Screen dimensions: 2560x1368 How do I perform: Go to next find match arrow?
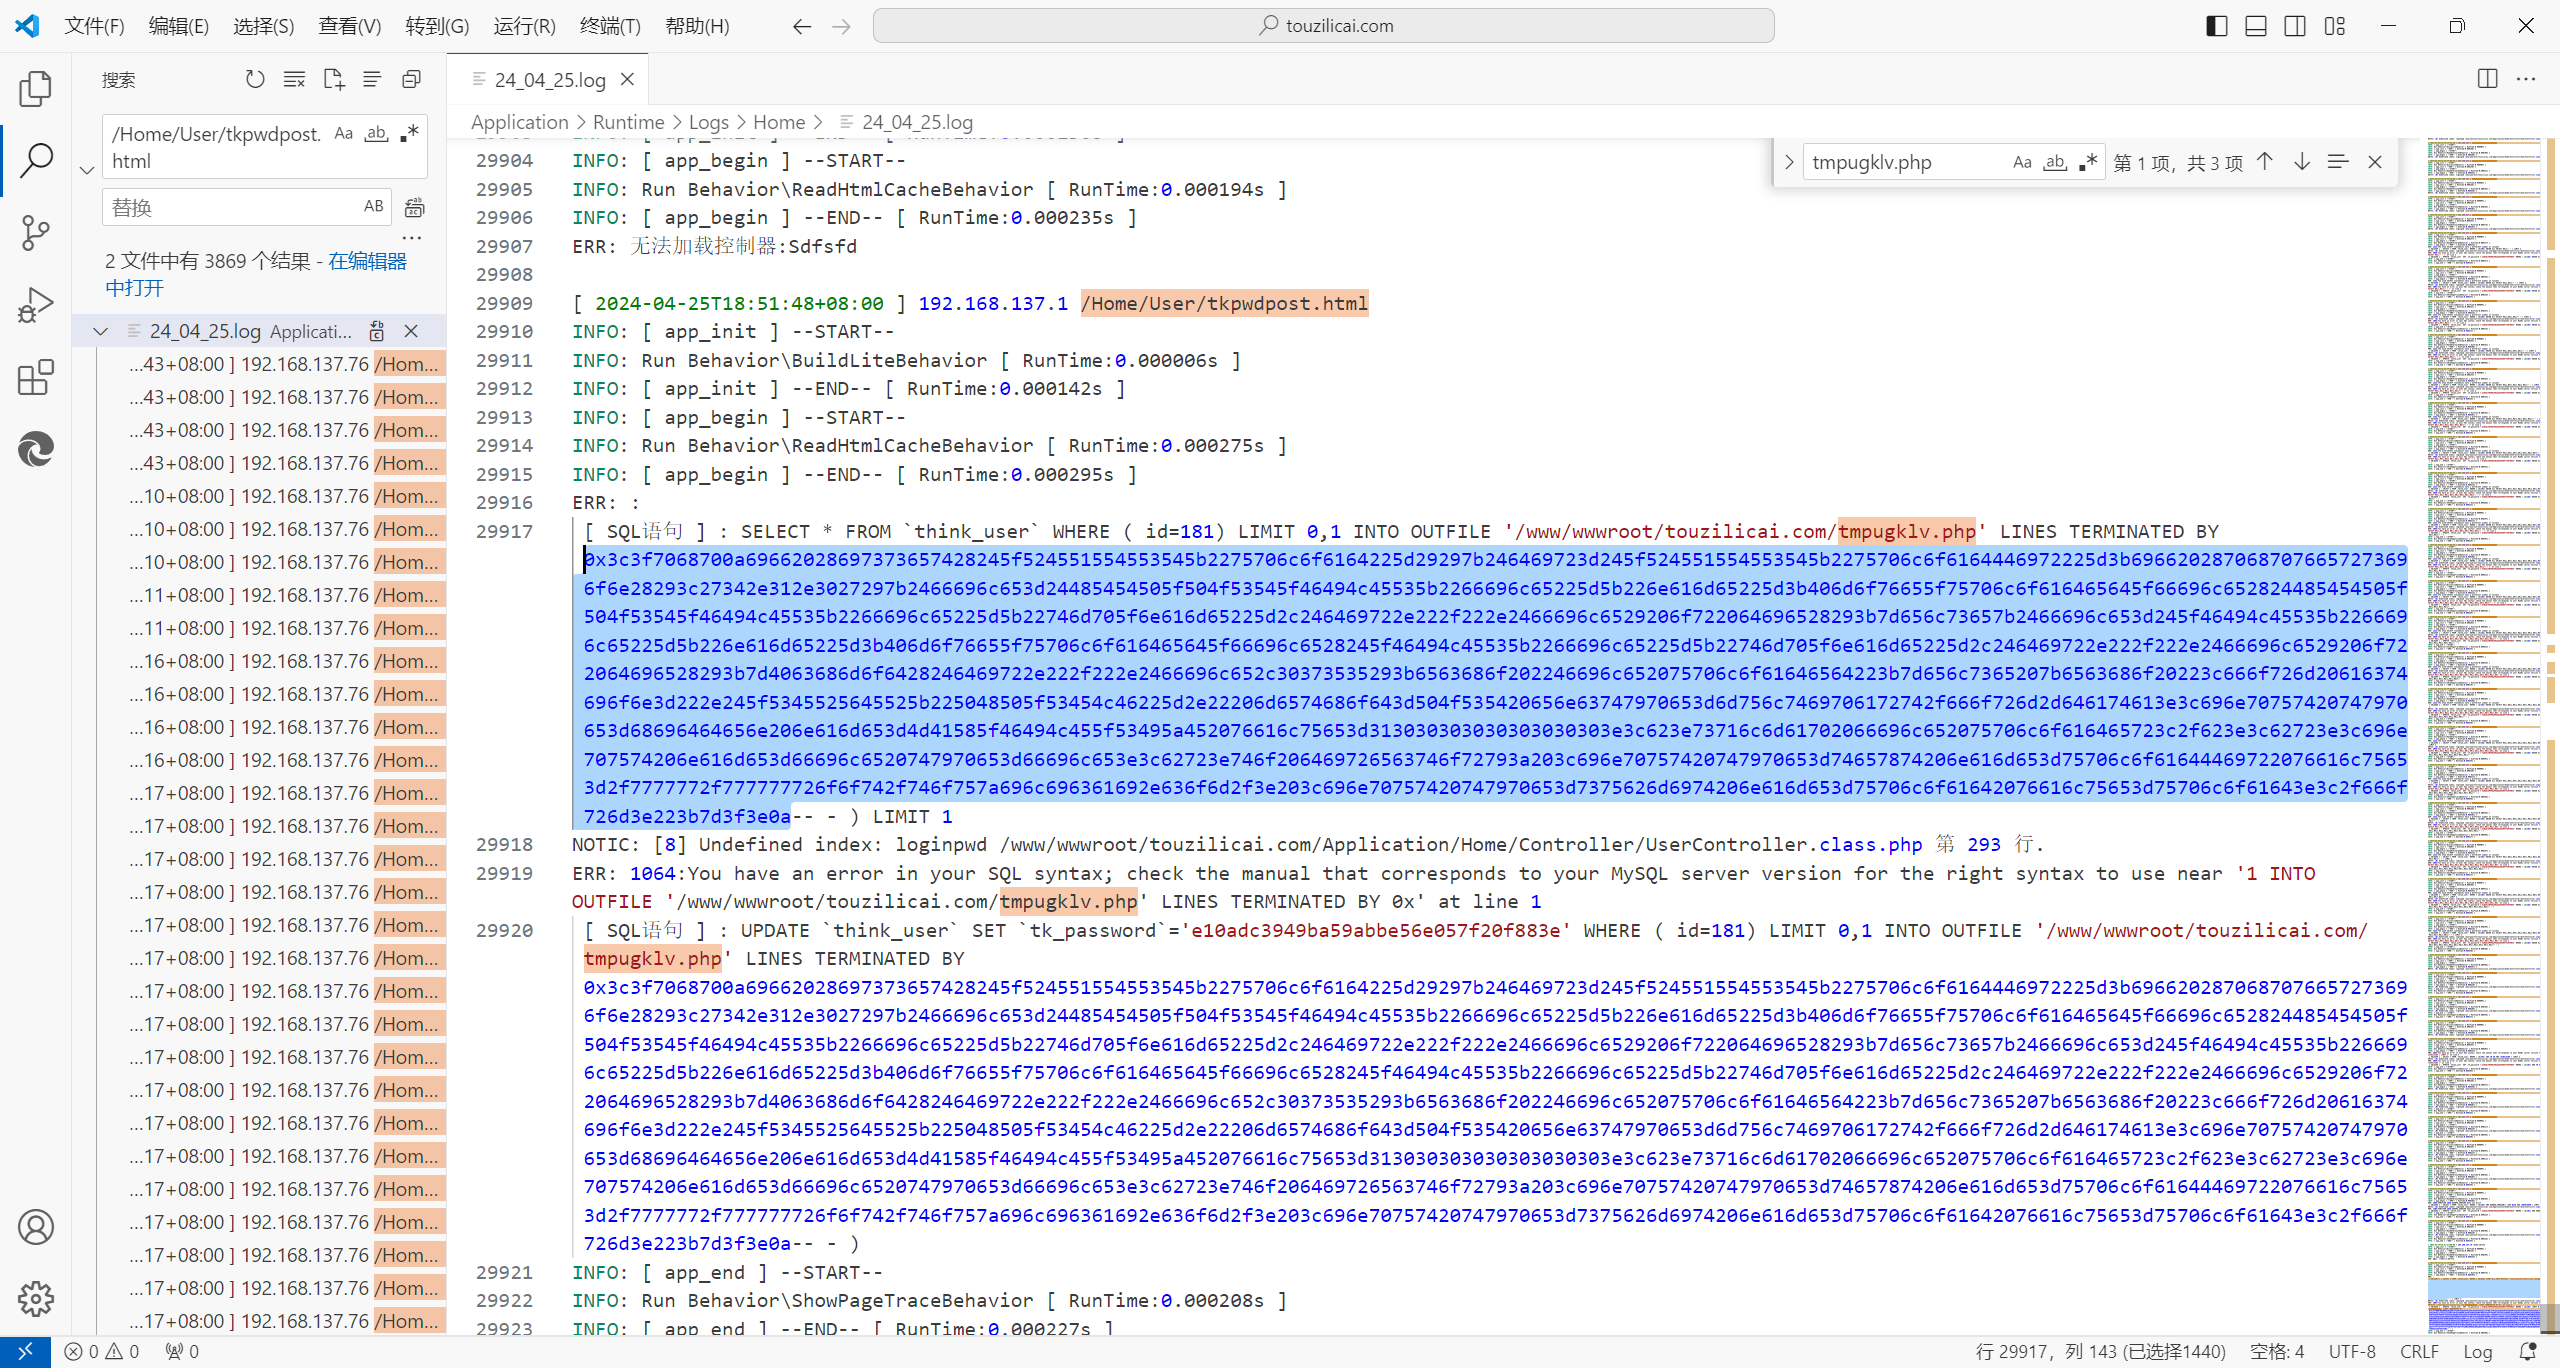2302,162
